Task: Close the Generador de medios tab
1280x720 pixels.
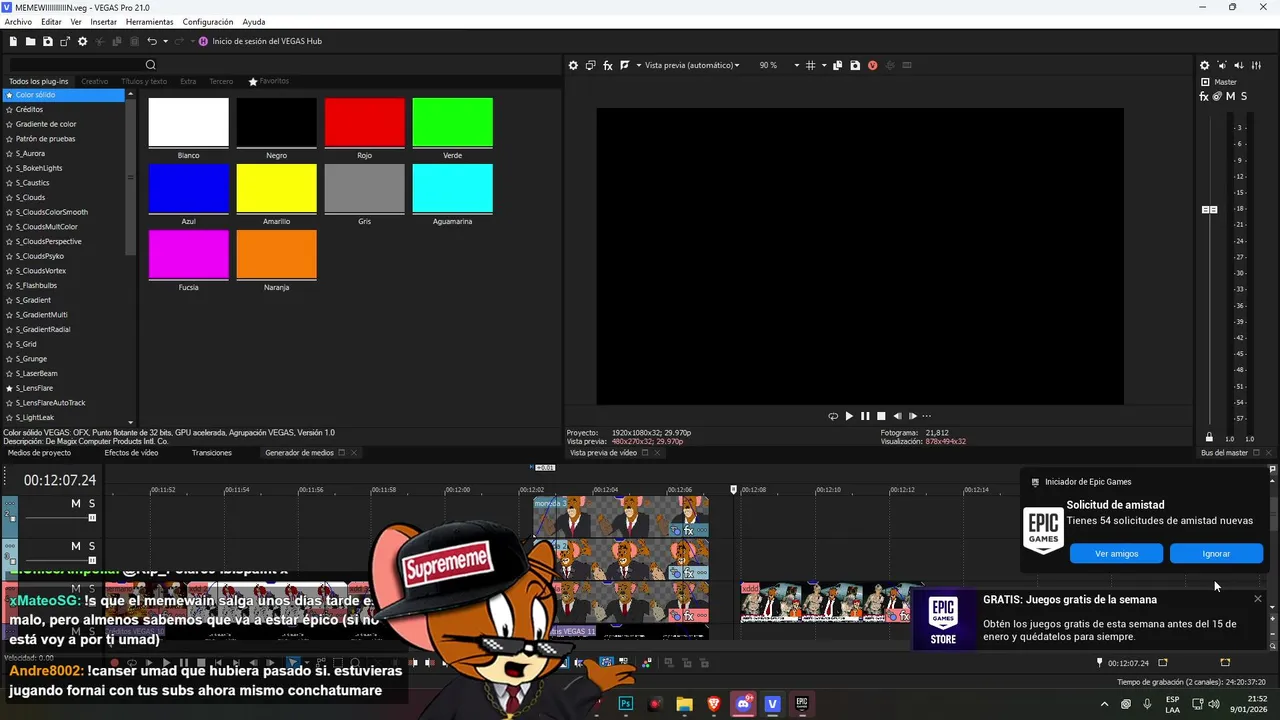Action: [353, 453]
